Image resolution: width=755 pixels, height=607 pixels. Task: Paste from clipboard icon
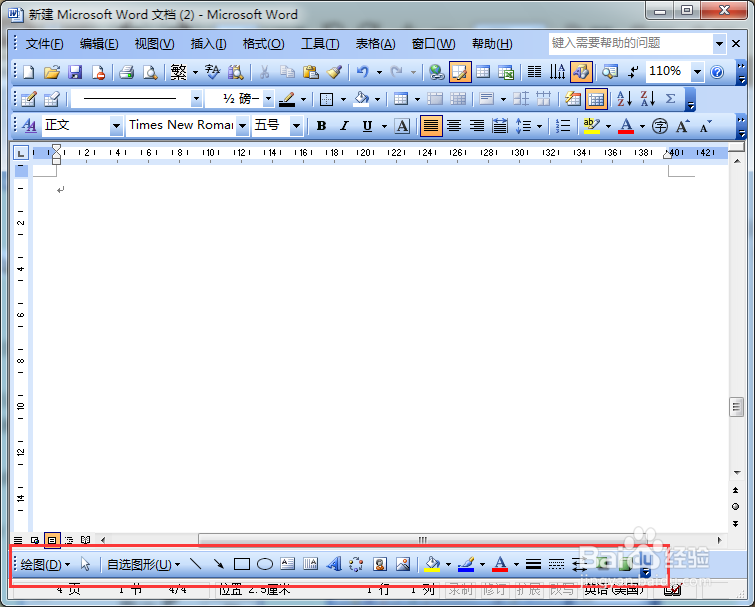(x=311, y=72)
